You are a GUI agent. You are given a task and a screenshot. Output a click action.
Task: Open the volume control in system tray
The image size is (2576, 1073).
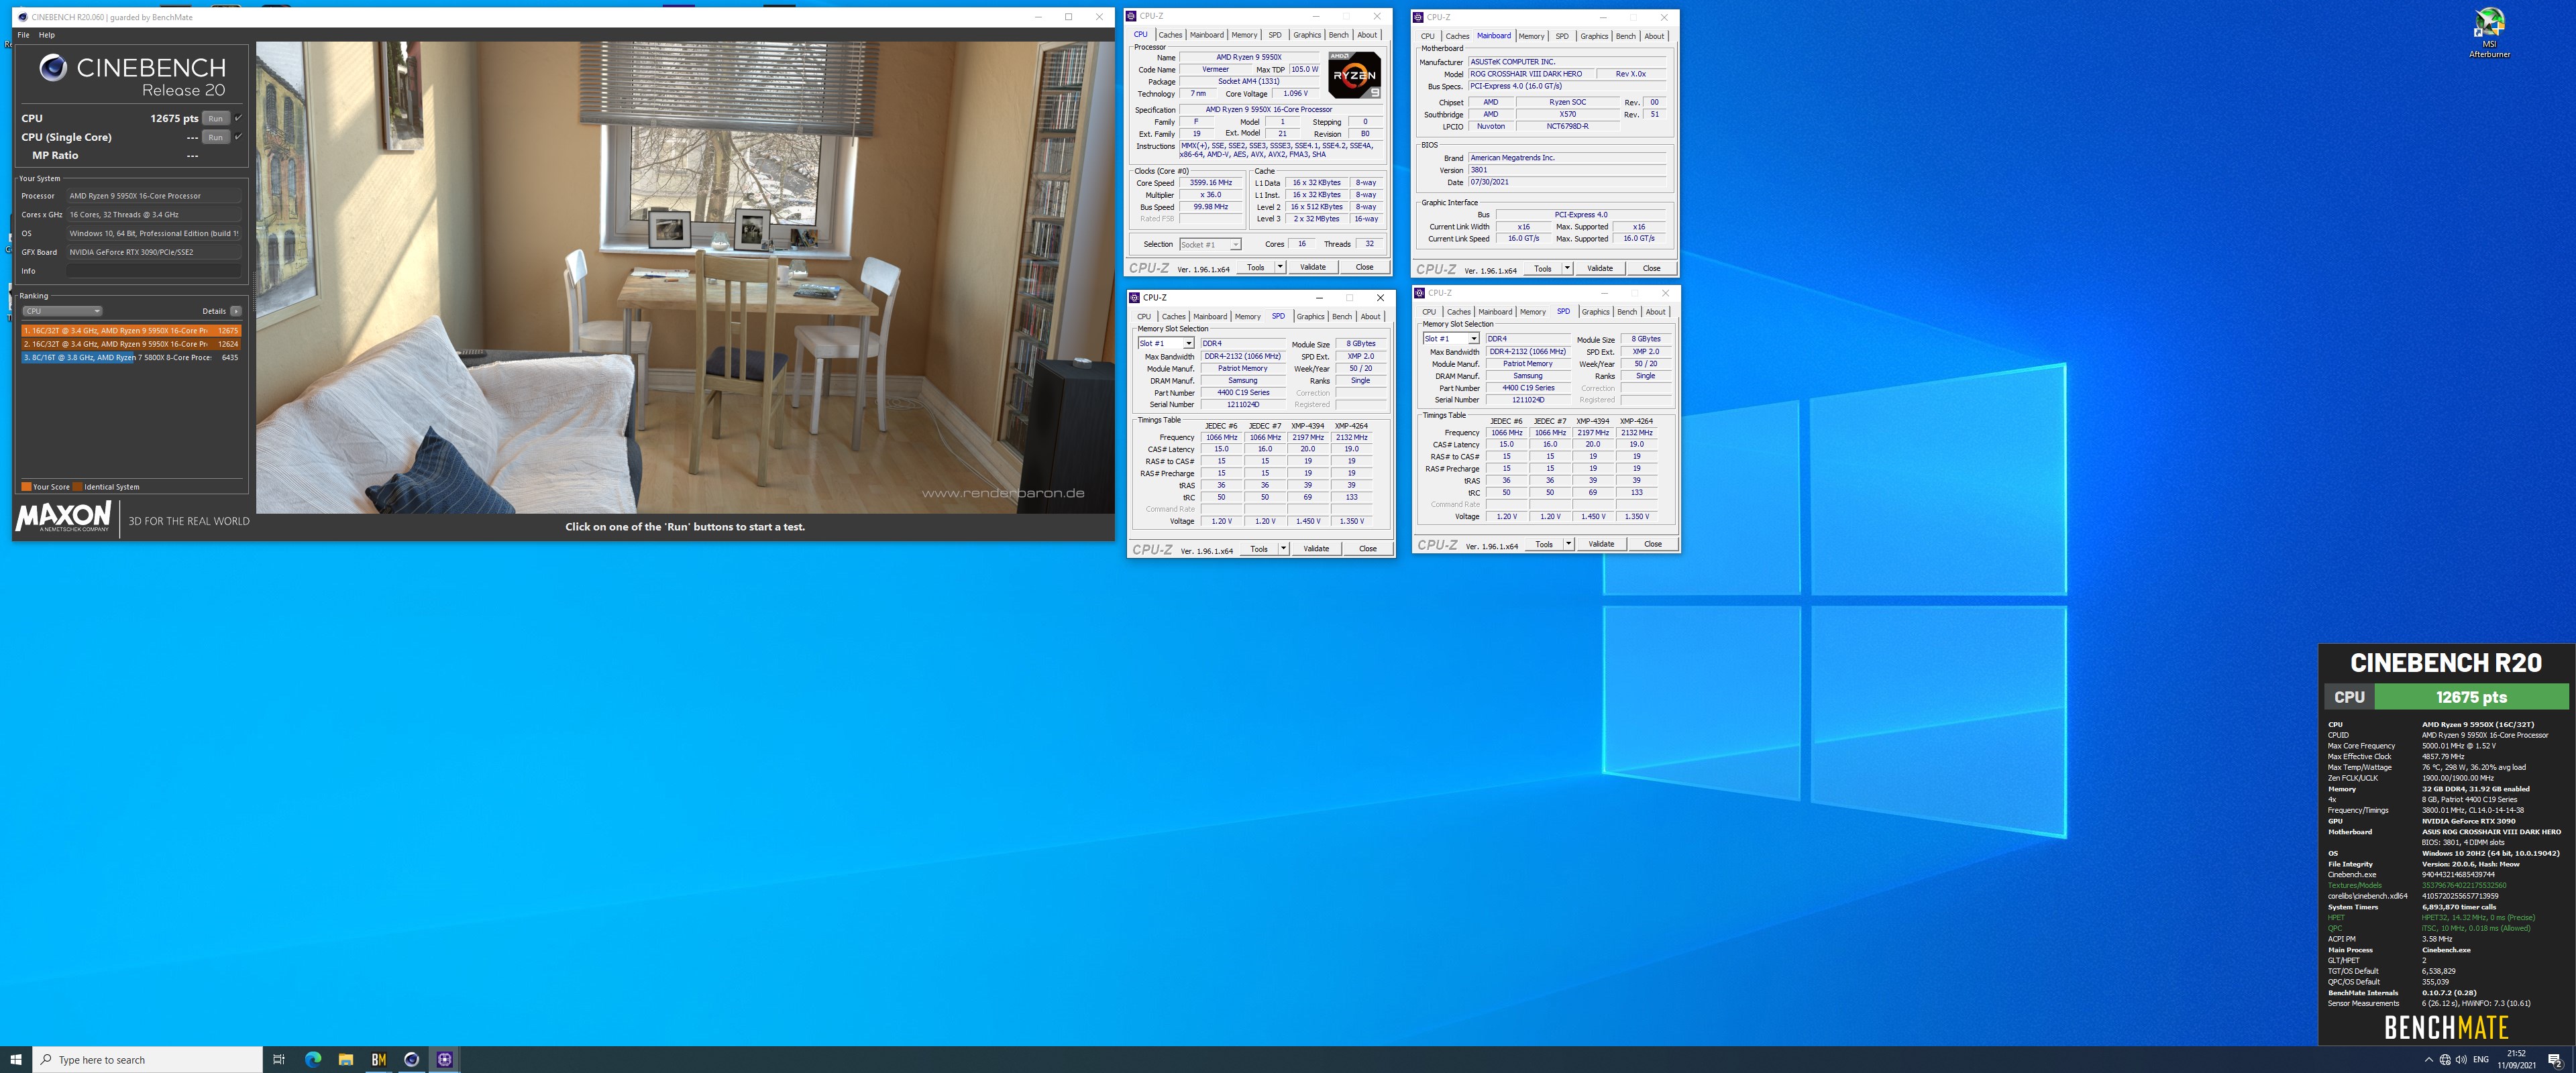pyautogui.click(x=2461, y=1059)
